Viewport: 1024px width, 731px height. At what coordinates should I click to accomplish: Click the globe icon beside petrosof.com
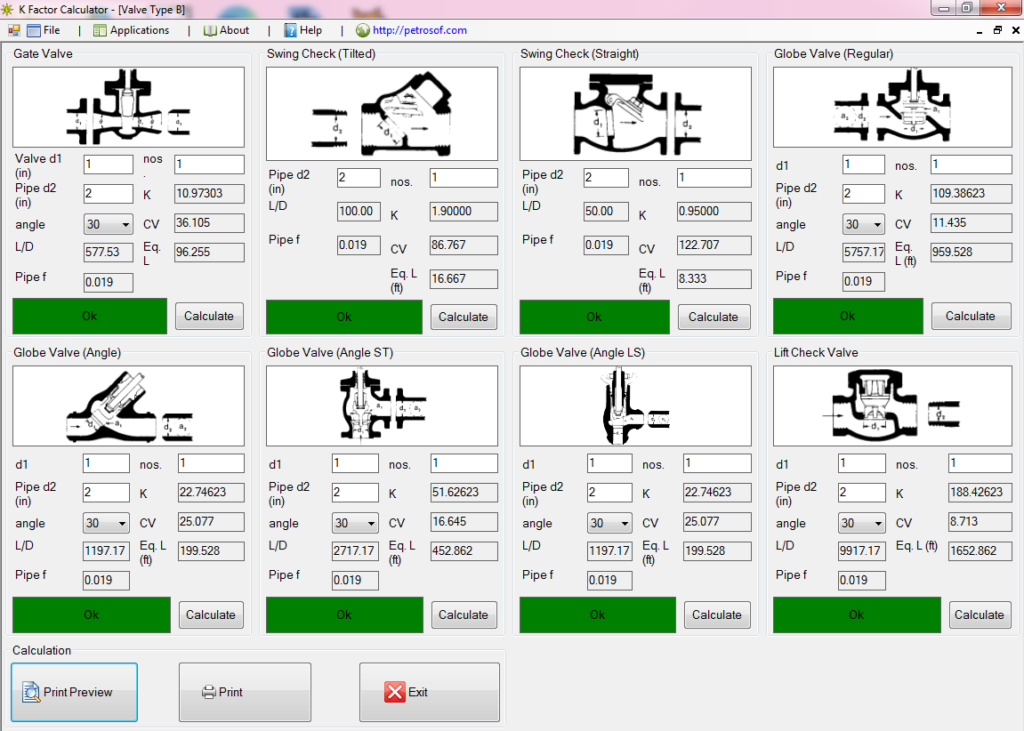coord(362,30)
